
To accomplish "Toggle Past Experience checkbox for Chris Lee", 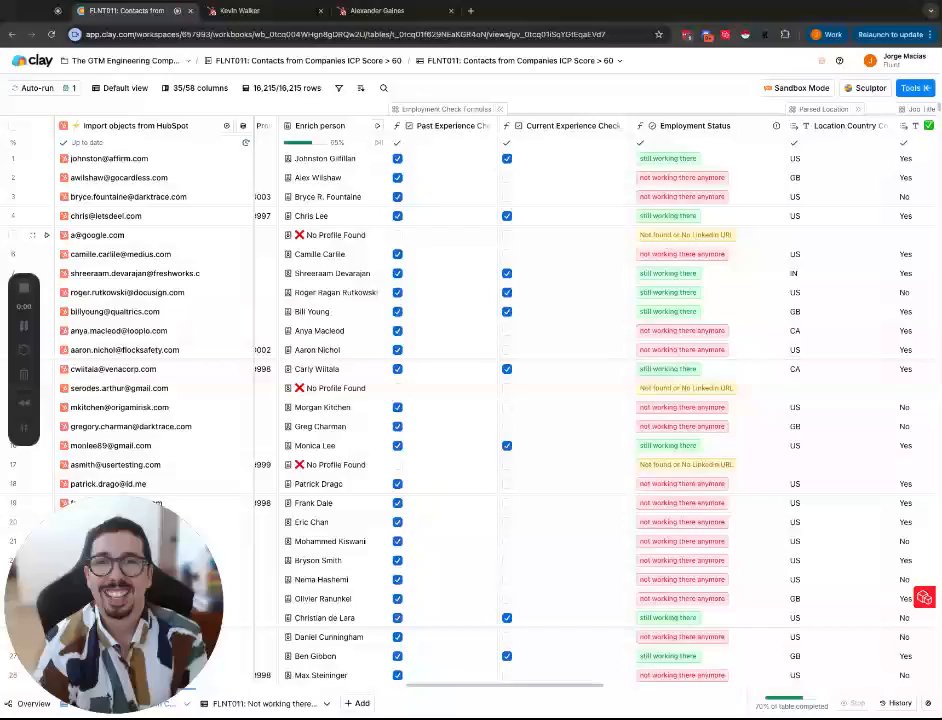I will [397, 216].
